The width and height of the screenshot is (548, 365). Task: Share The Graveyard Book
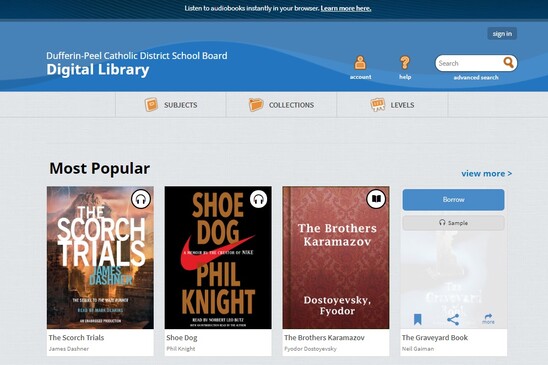pyautogui.click(x=453, y=319)
